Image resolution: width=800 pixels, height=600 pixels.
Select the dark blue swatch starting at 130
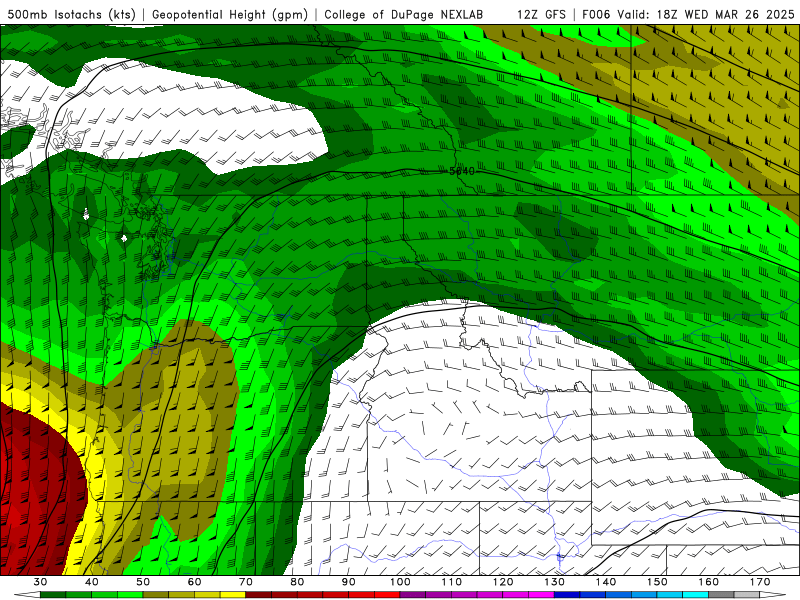tap(567, 595)
